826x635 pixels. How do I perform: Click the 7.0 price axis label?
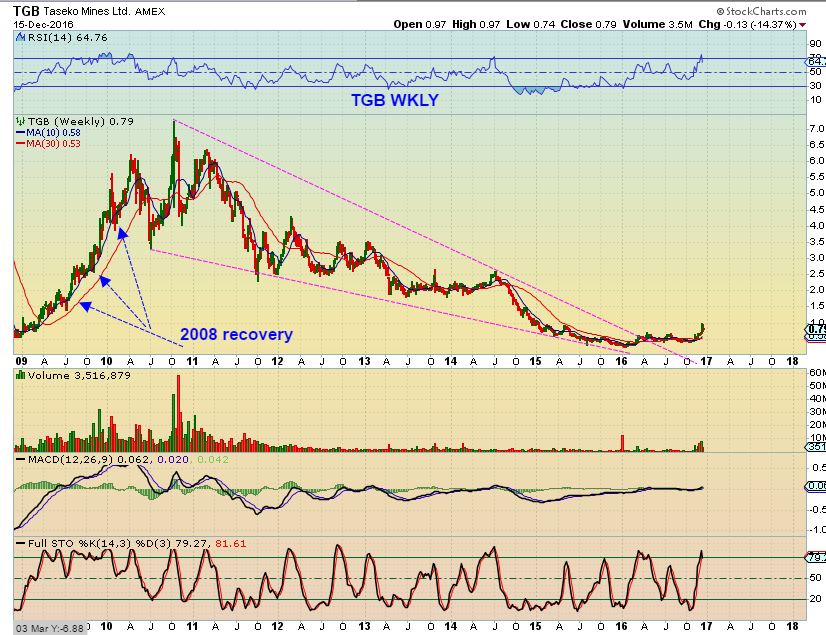pyautogui.click(x=817, y=129)
